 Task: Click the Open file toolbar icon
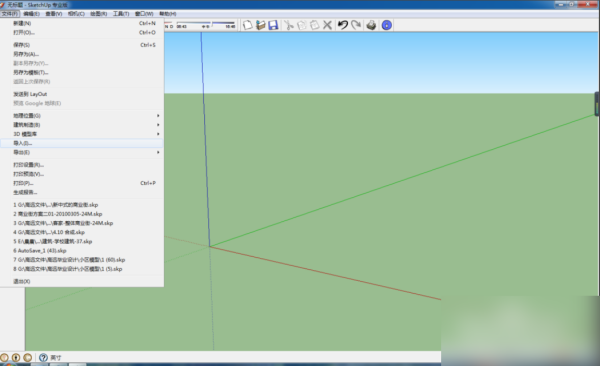click(x=261, y=25)
